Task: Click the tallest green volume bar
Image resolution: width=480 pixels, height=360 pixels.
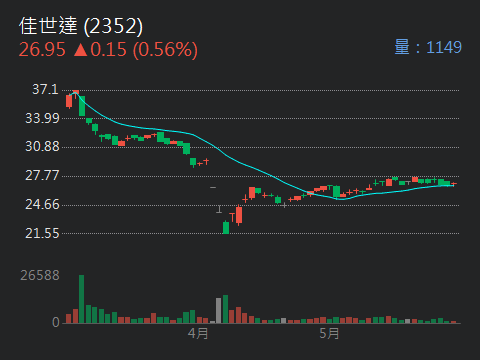Action: tap(82, 299)
